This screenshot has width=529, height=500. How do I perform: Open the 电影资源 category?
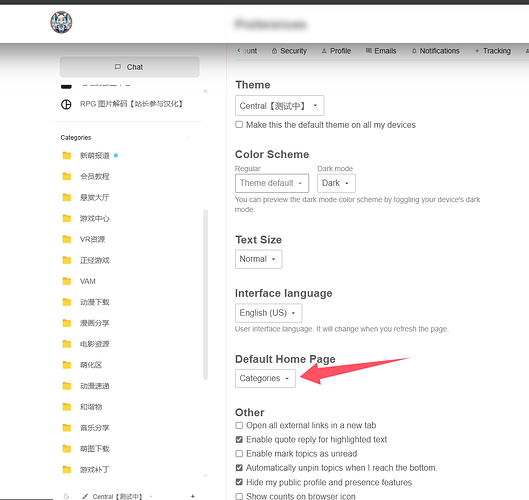click(x=95, y=344)
